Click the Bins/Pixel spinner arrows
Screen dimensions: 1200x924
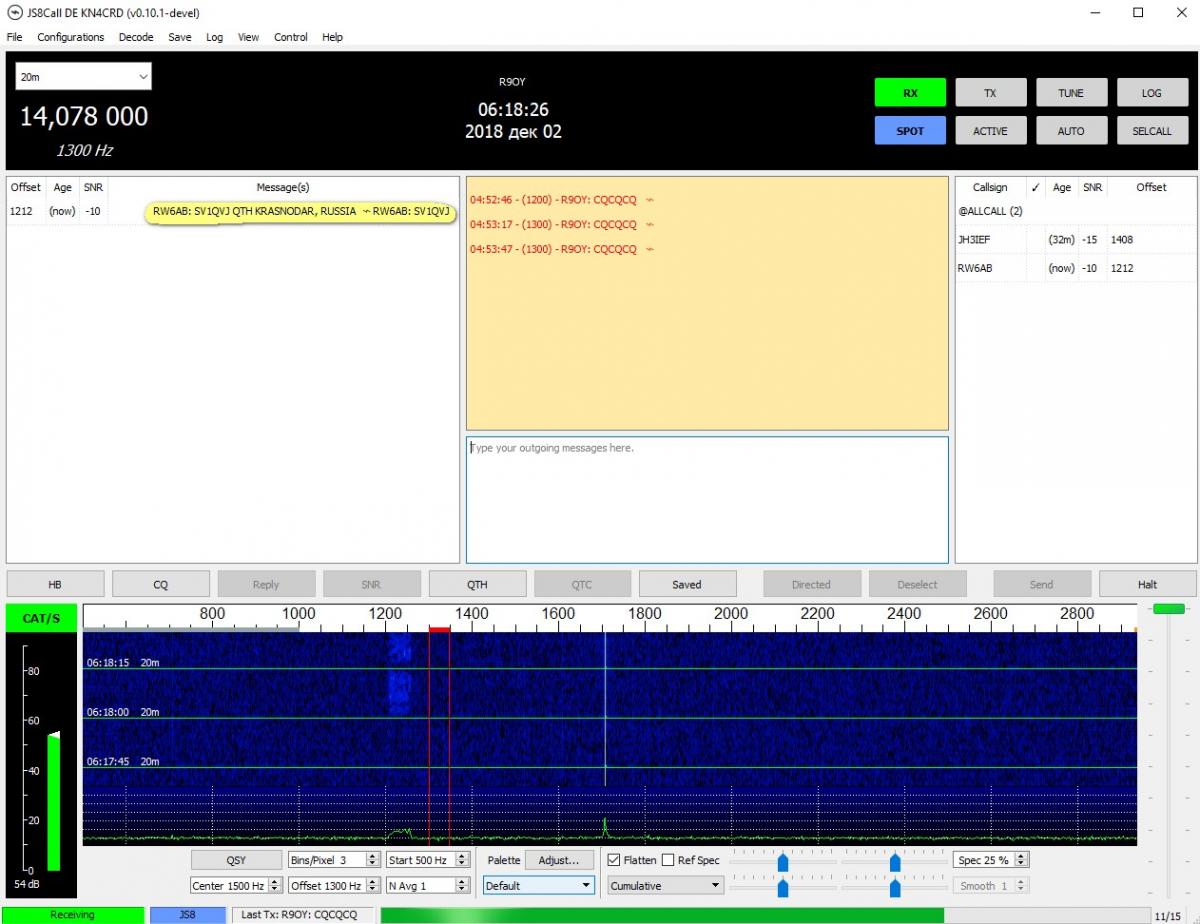(x=373, y=860)
